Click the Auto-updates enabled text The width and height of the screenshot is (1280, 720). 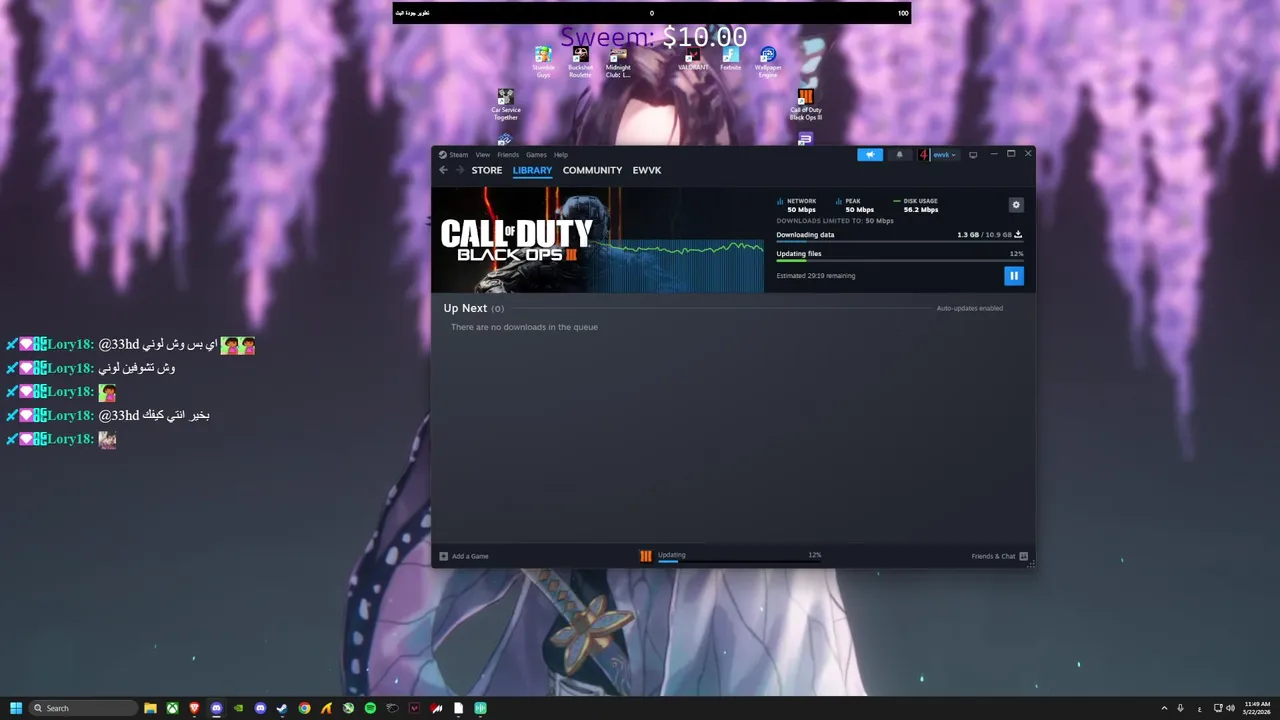[x=969, y=308]
